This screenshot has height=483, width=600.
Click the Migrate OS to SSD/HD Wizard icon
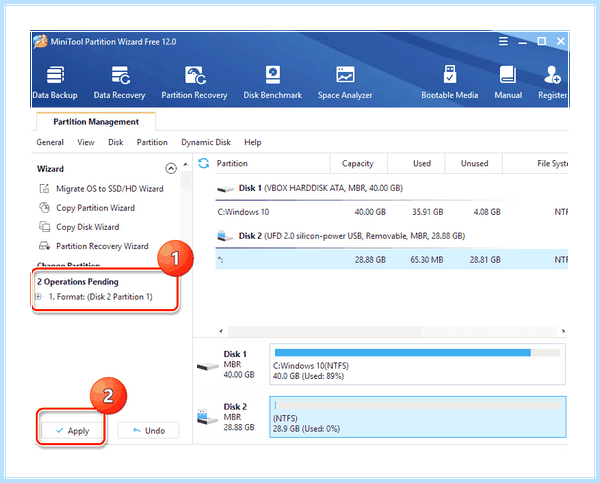pyautogui.click(x=44, y=188)
